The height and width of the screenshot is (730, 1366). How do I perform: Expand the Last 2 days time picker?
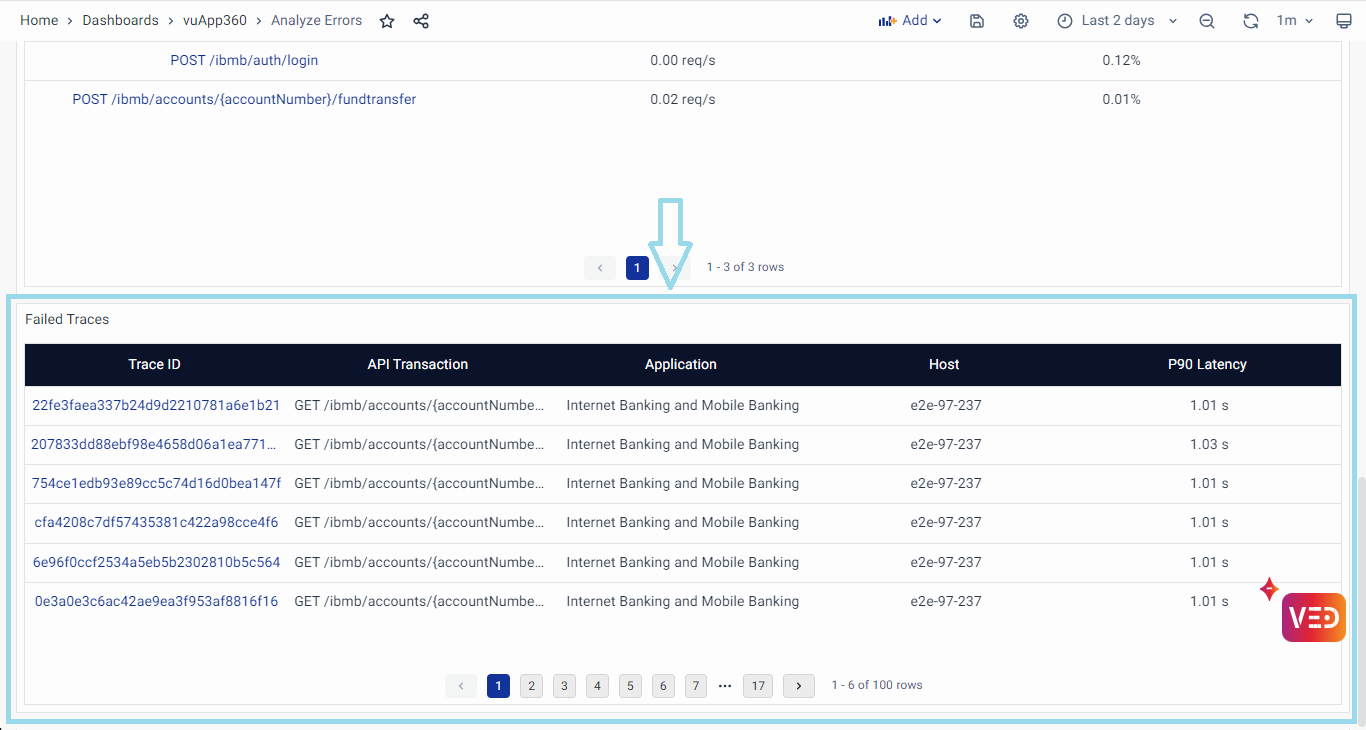1117,21
